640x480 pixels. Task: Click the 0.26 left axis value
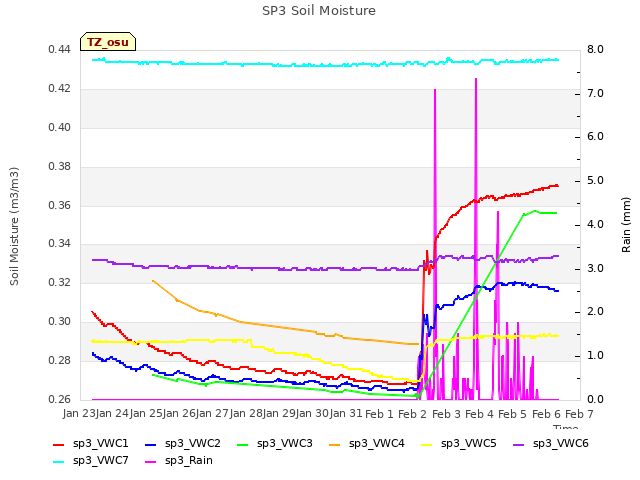(60, 400)
